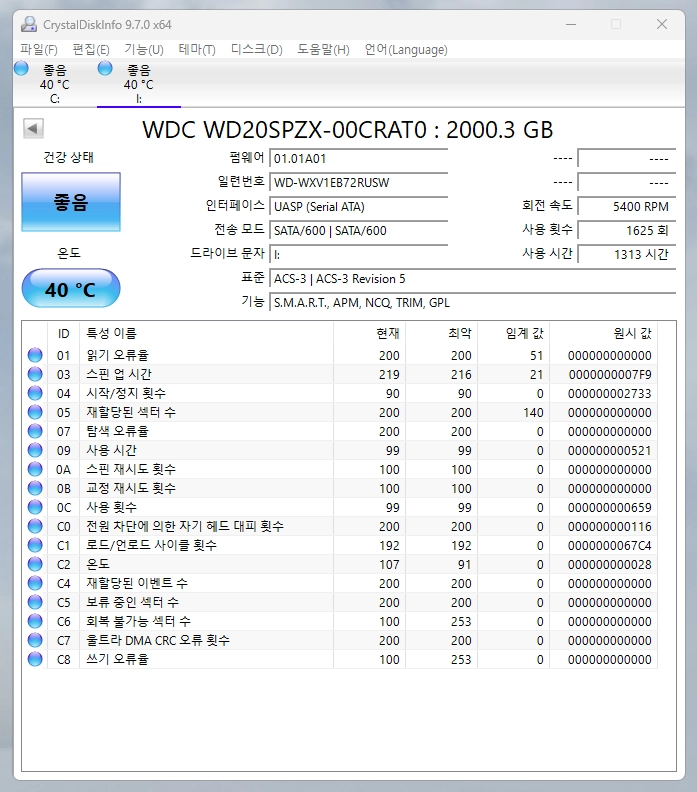This screenshot has width=697, height=792.
Task: Click the power on hours value 1313 시간
Action: click(x=626, y=255)
